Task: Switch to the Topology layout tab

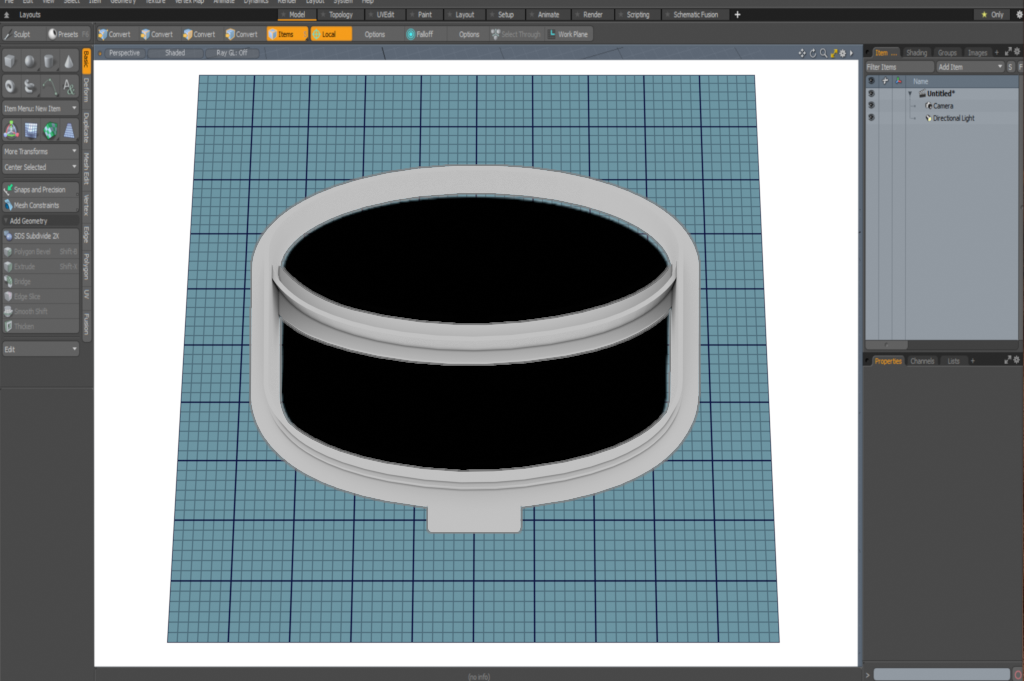Action: [338, 15]
